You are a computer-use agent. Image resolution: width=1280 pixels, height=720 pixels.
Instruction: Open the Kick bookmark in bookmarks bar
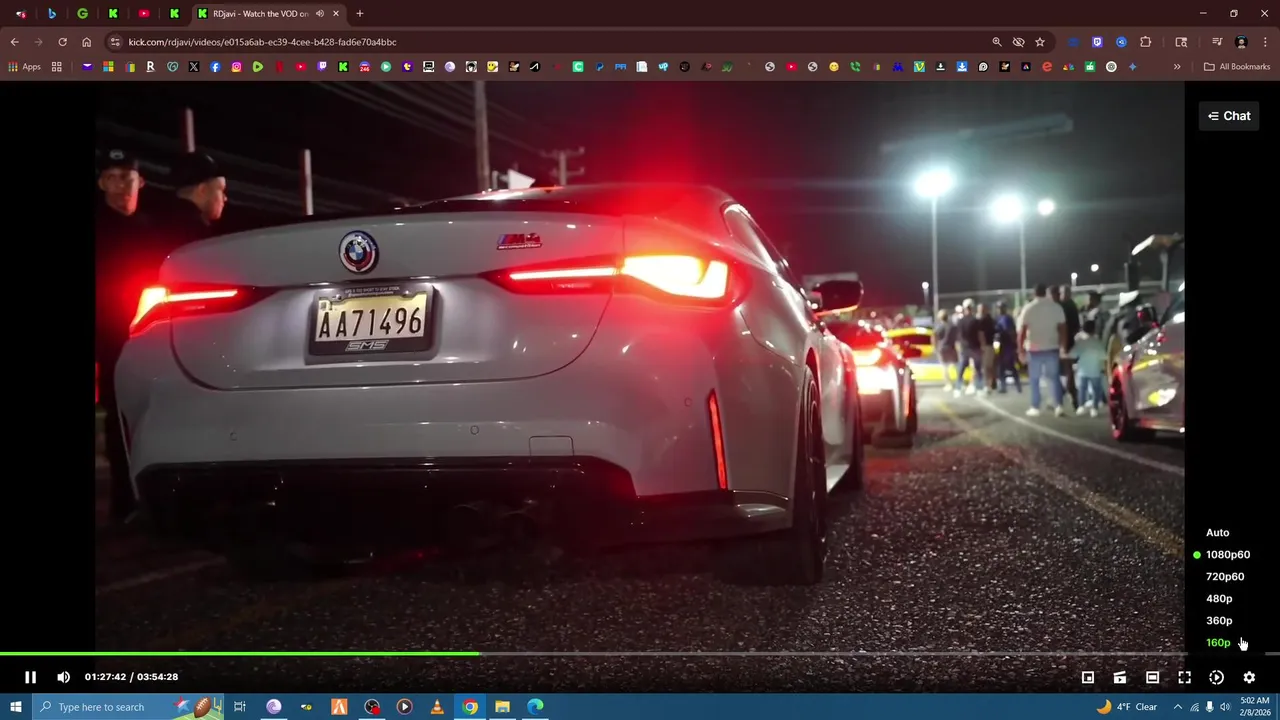[343, 67]
